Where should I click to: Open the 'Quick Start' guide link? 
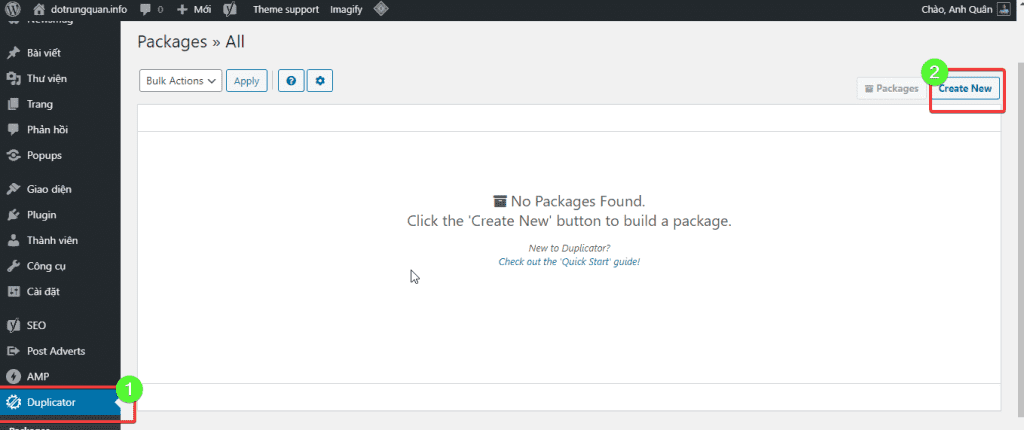(x=569, y=261)
